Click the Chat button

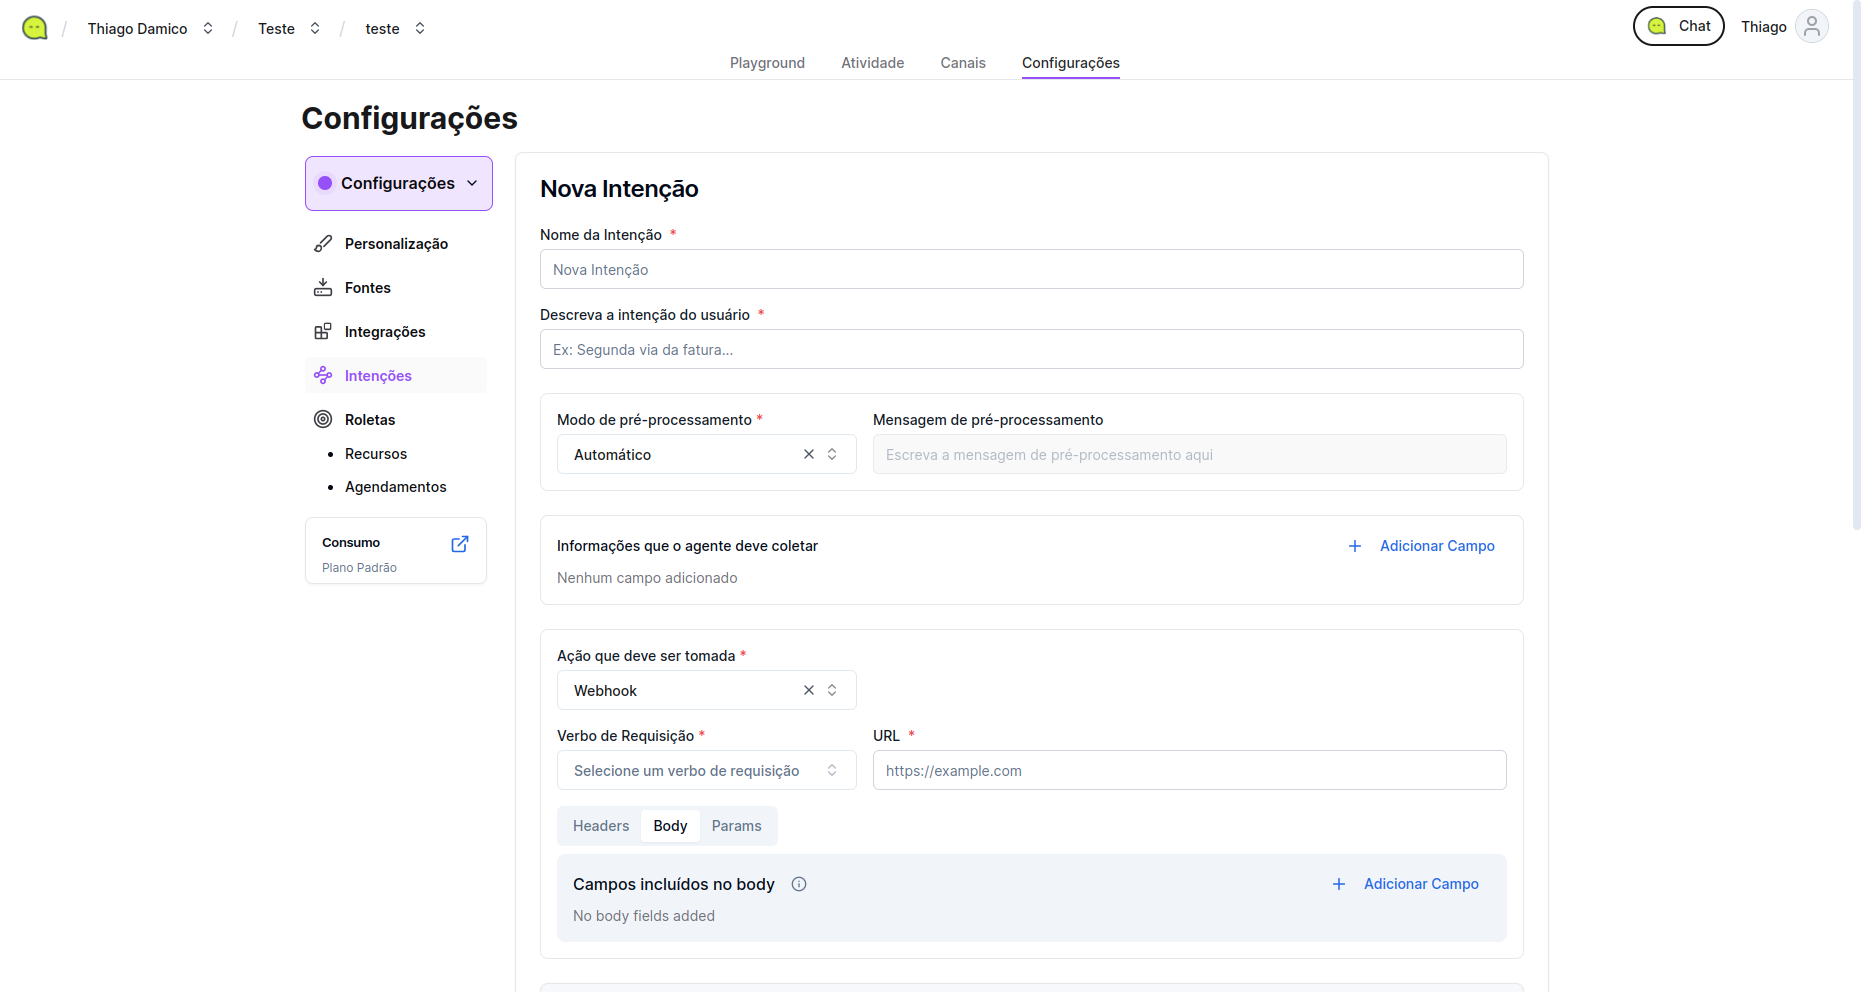(1678, 27)
